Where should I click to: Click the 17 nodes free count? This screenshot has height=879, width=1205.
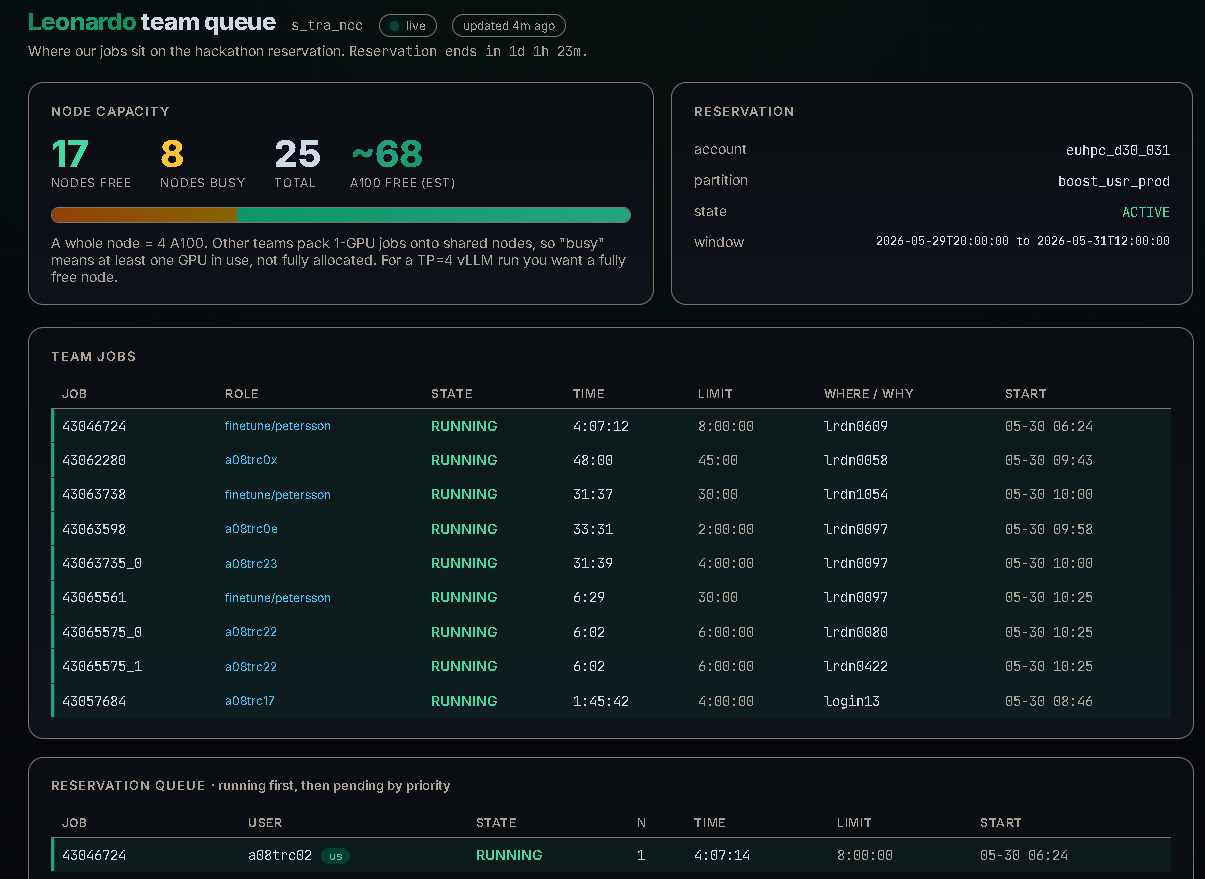coord(70,154)
